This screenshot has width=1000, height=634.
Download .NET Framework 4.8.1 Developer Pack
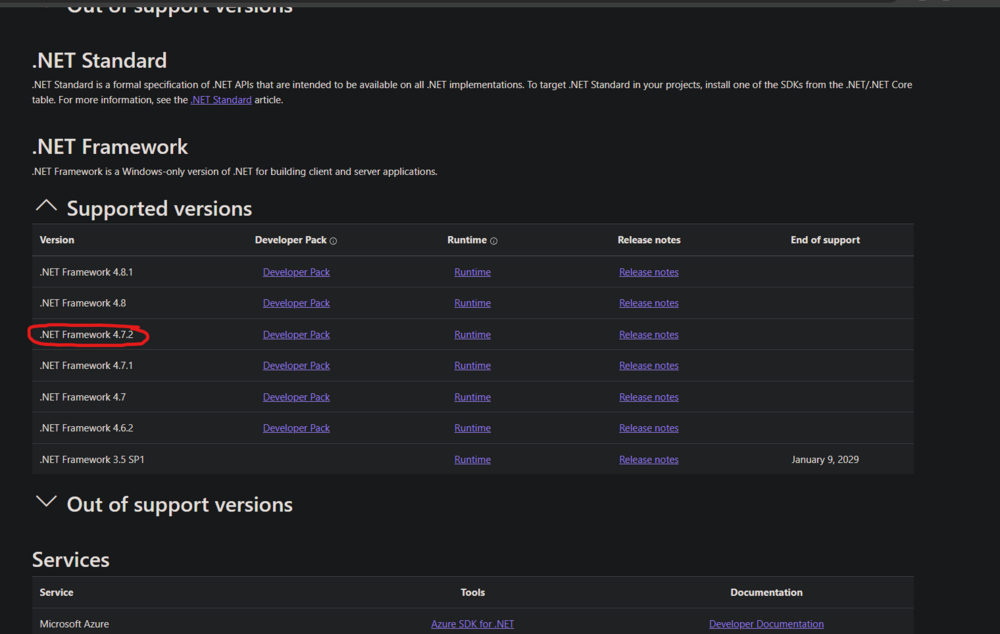tap(296, 272)
